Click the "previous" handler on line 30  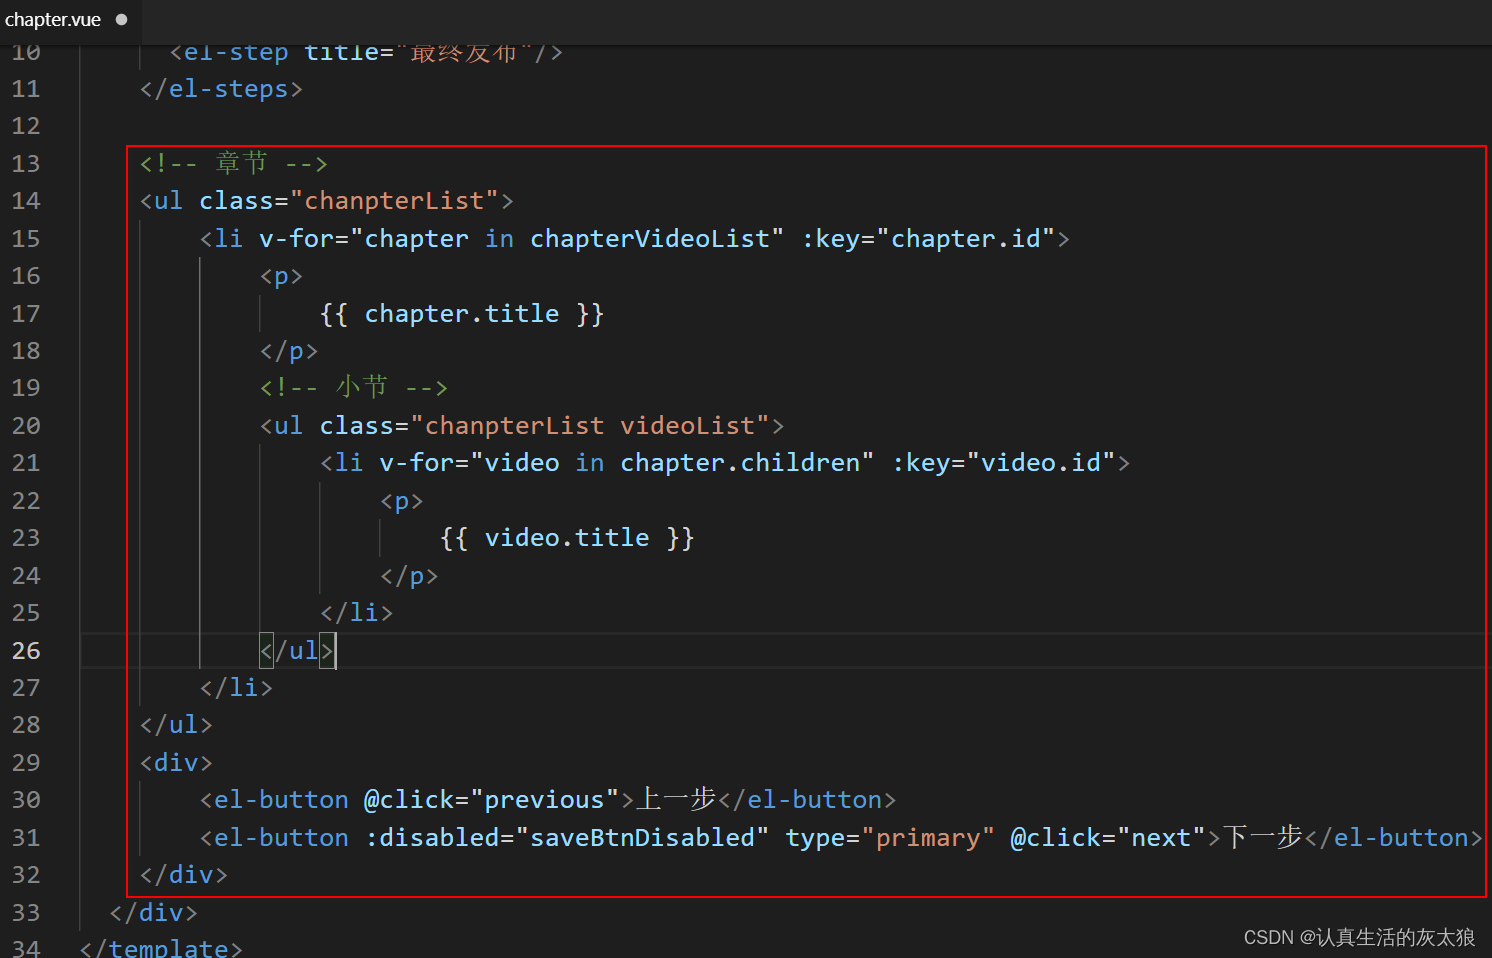(545, 800)
